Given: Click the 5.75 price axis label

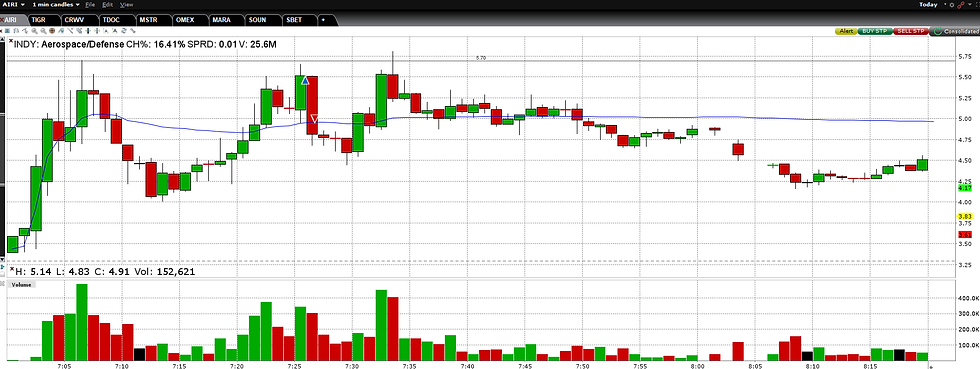Looking at the screenshot, I should 965,55.
